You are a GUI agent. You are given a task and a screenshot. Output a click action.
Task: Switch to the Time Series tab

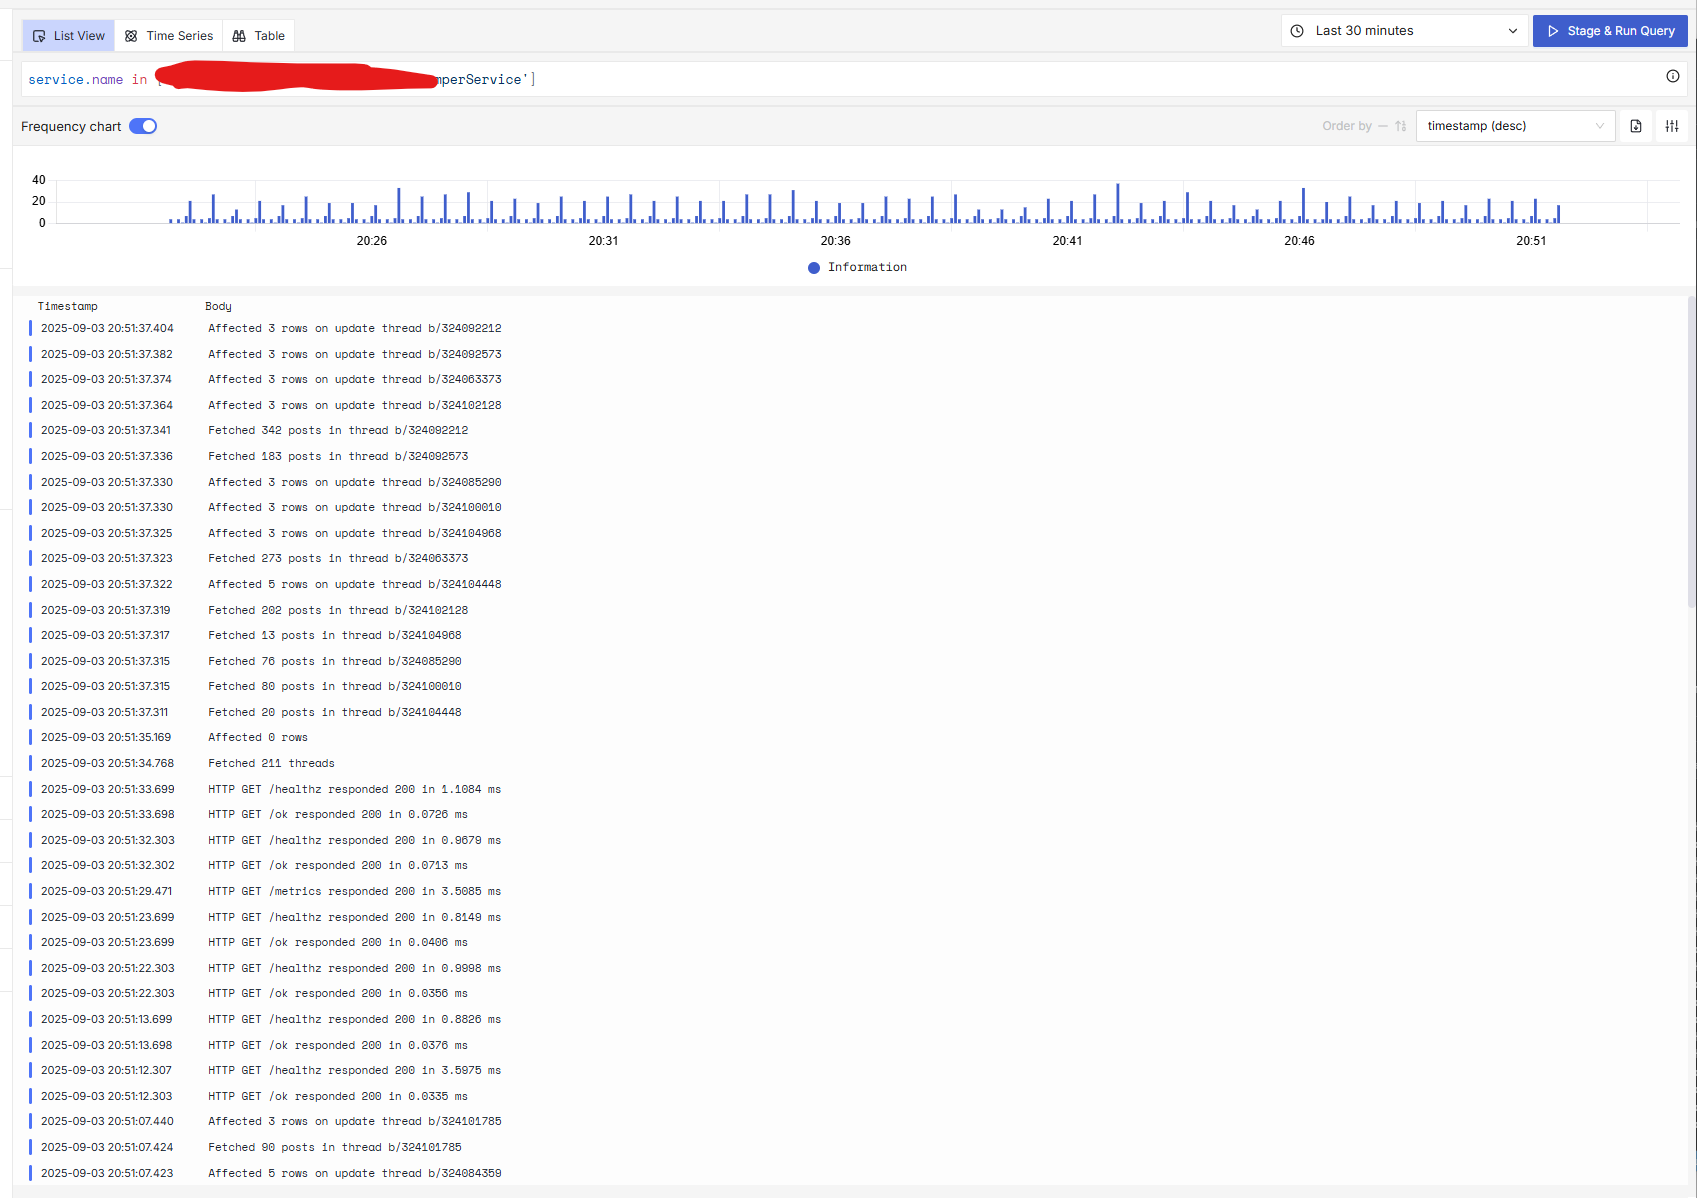(169, 36)
